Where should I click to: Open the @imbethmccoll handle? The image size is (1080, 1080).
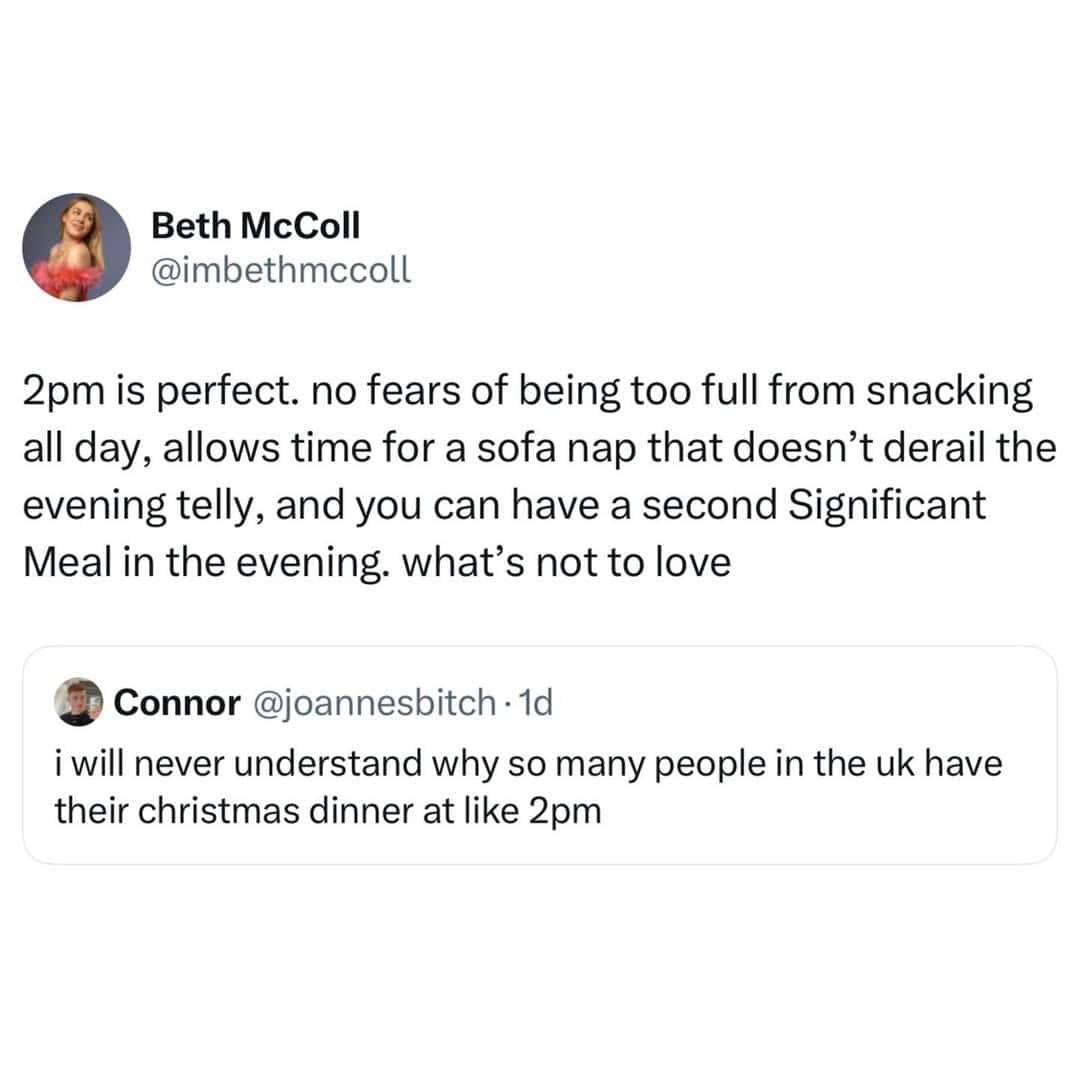point(281,269)
